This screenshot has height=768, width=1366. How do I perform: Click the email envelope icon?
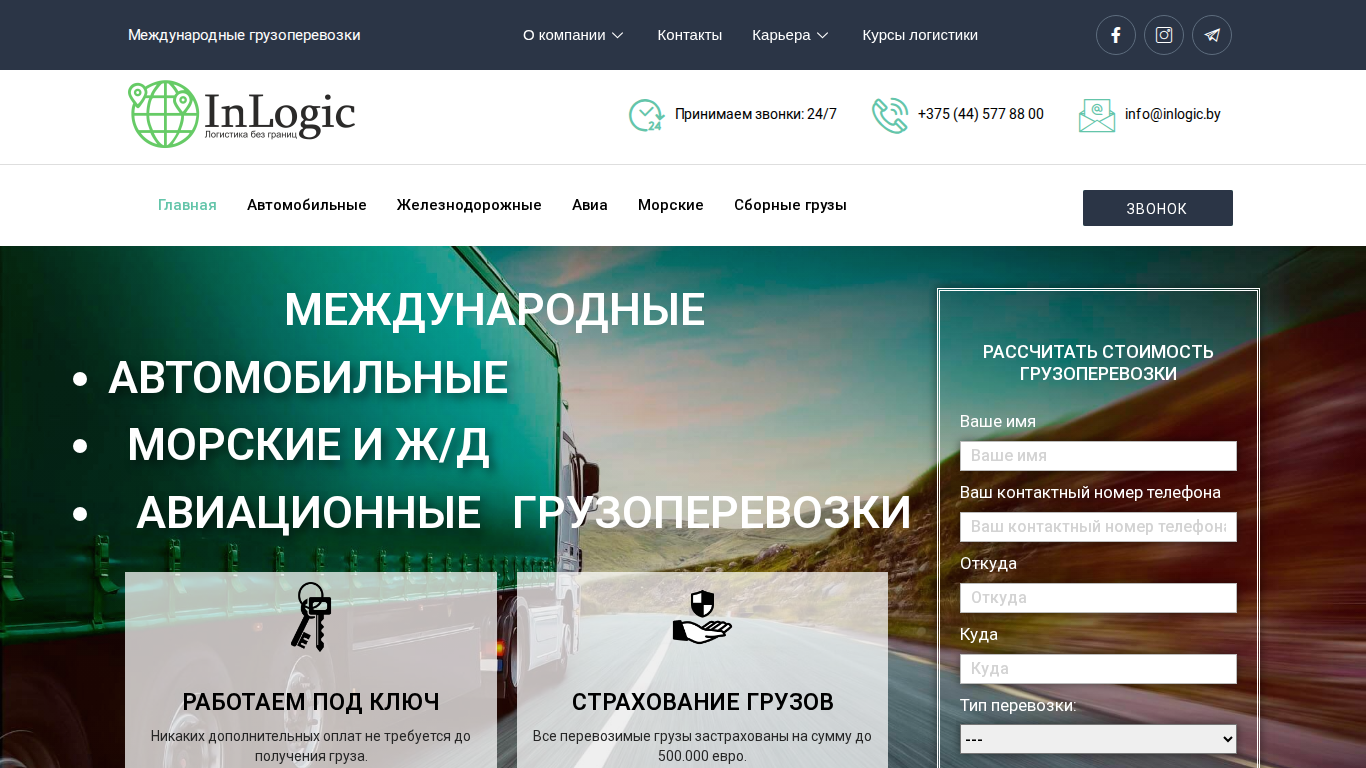tap(1097, 115)
